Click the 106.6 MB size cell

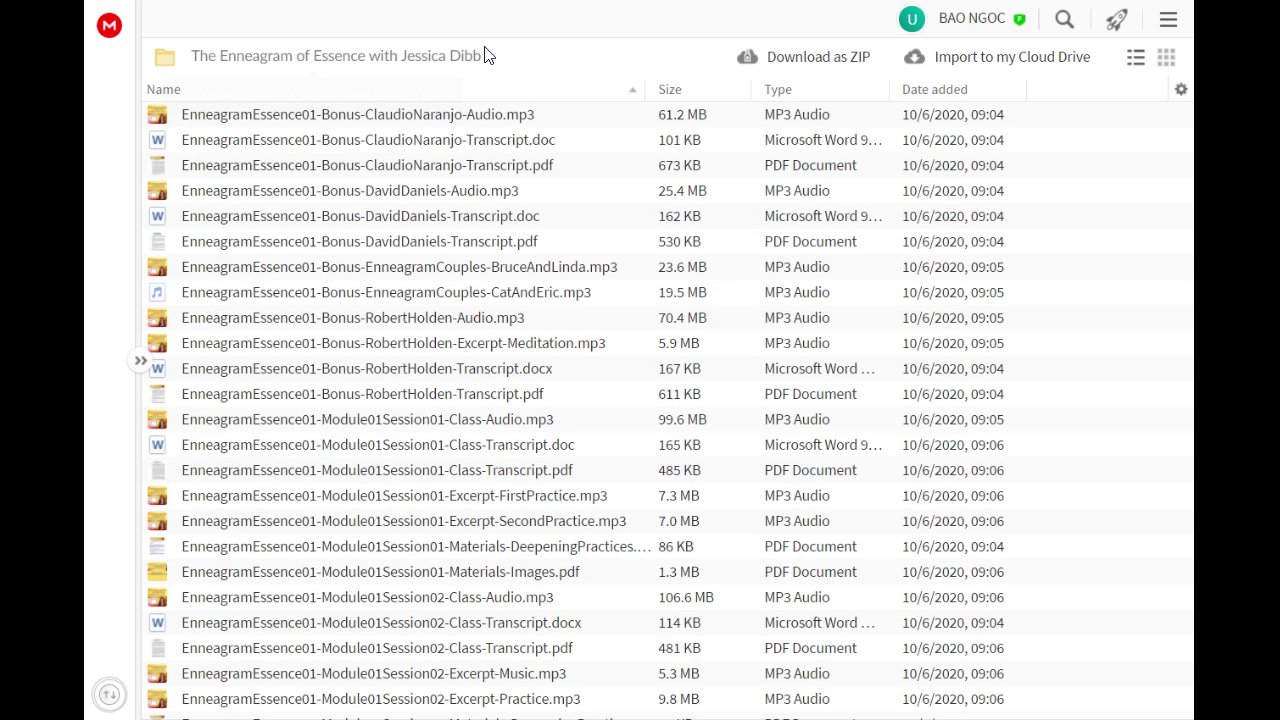pyautogui.click(x=686, y=598)
